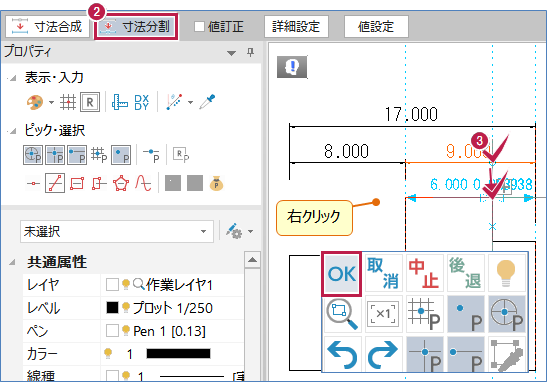Select the red polygon selection icon
This screenshot has height=382, width=547.
point(121,183)
